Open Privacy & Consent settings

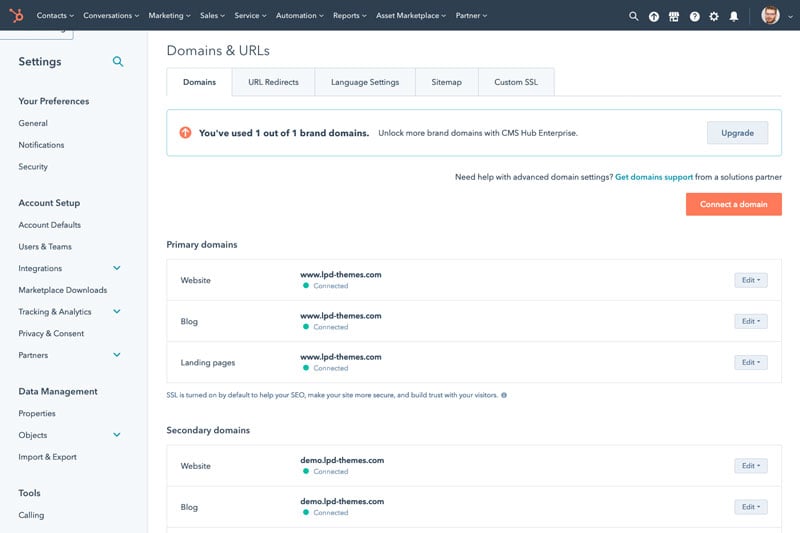click(x=51, y=334)
